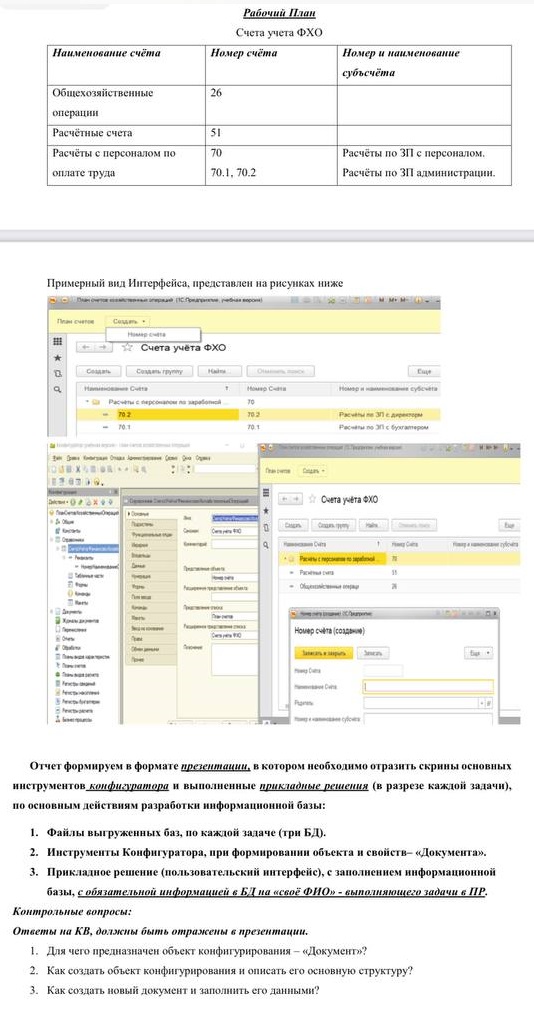Expand 'Общие' node in Configurator tree
The height and width of the screenshot is (1013, 534).
pos(51,521)
